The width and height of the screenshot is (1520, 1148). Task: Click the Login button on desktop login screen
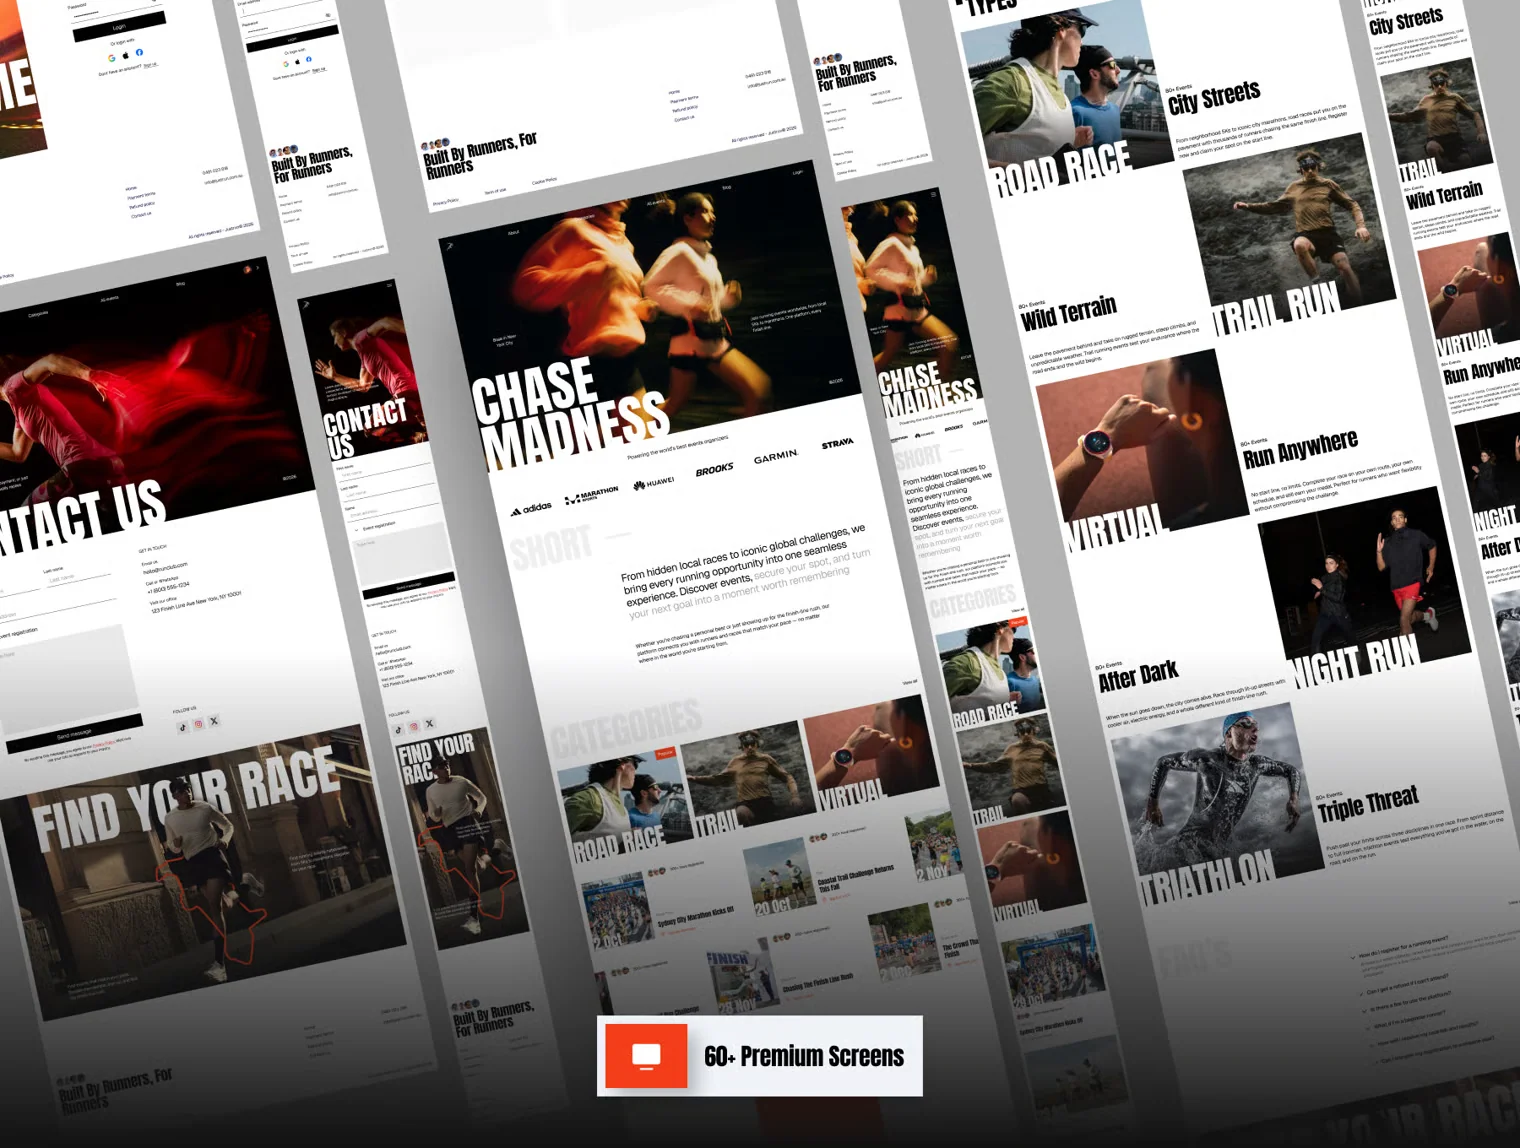(x=119, y=26)
